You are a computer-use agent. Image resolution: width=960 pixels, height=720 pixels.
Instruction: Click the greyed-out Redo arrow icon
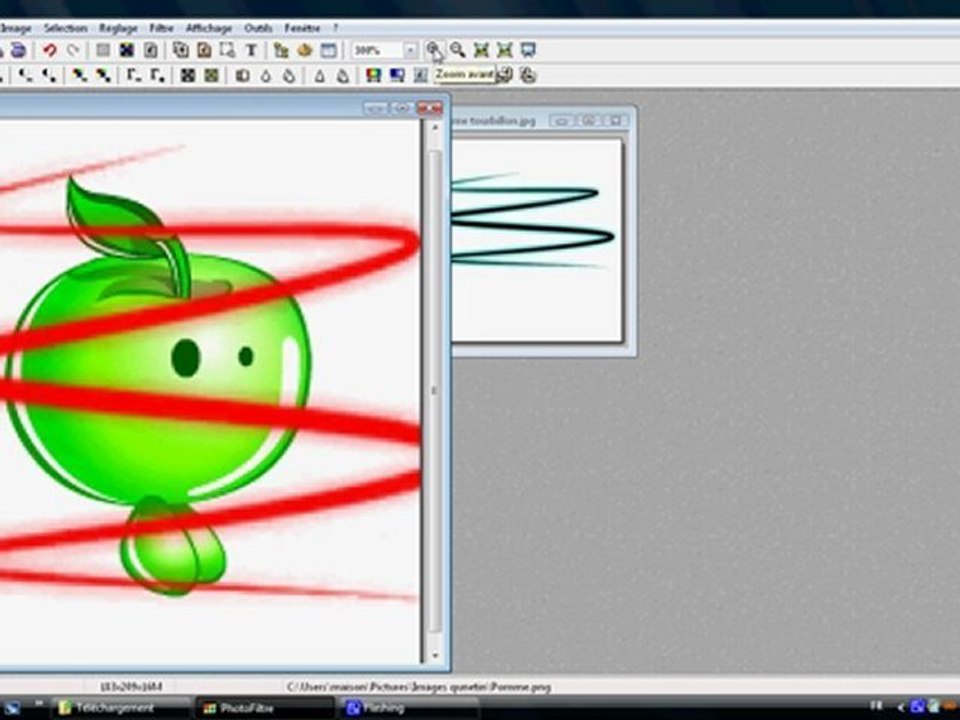pos(73,50)
